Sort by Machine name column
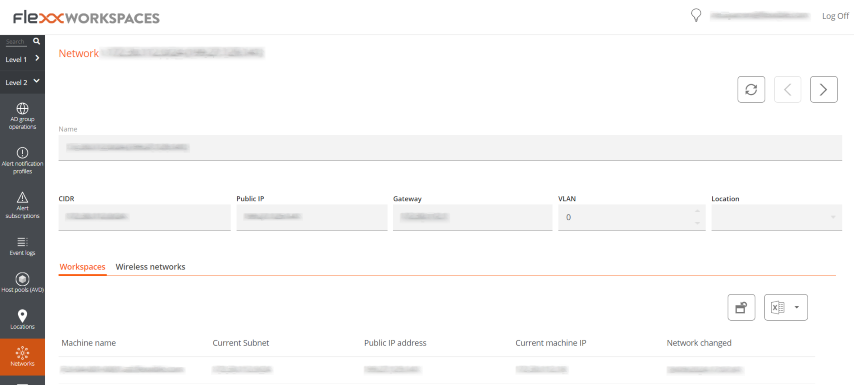Viewport: 854px width, 385px height. point(89,343)
